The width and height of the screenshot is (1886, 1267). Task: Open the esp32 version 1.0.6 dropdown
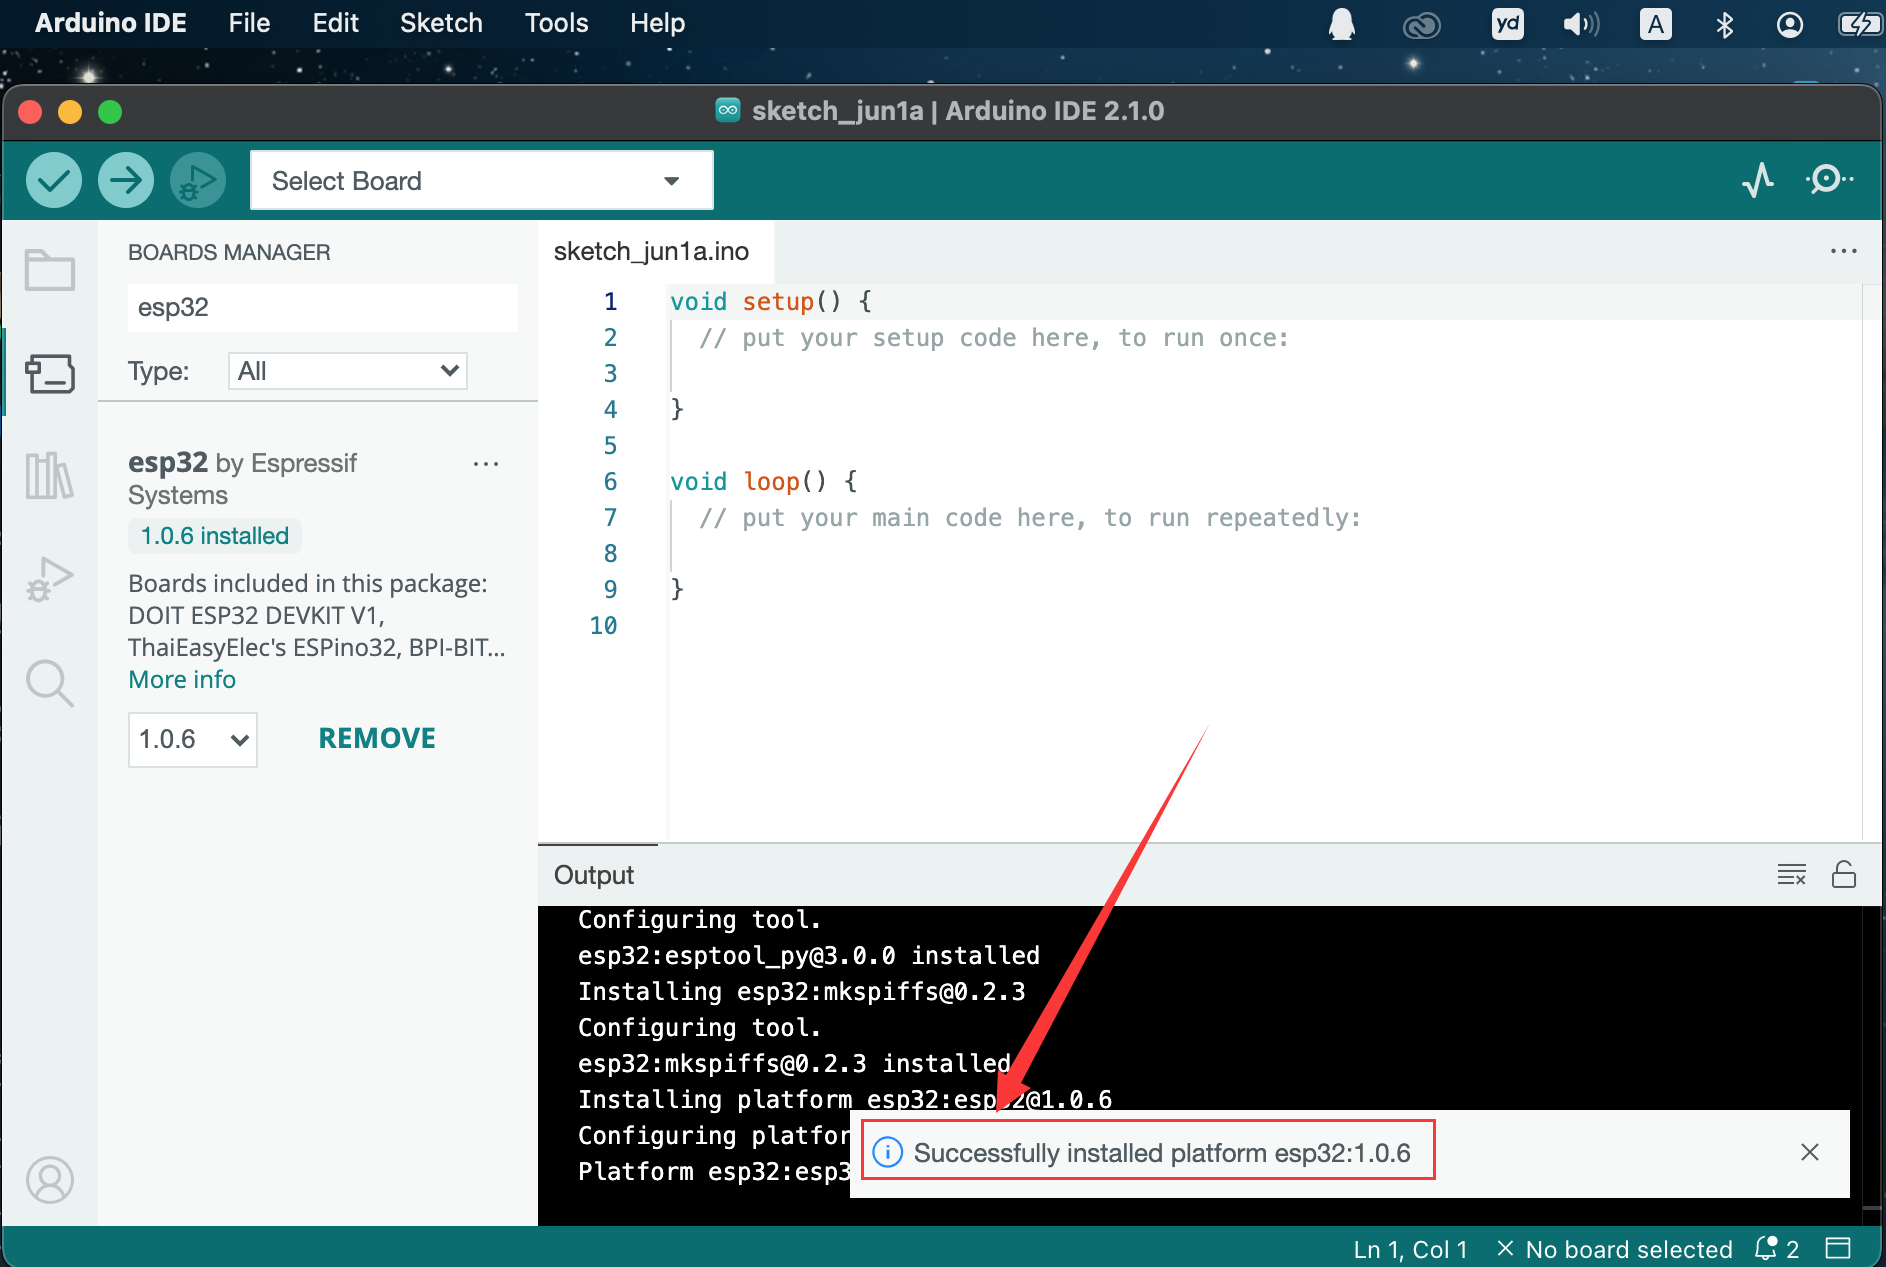click(193, 740)
